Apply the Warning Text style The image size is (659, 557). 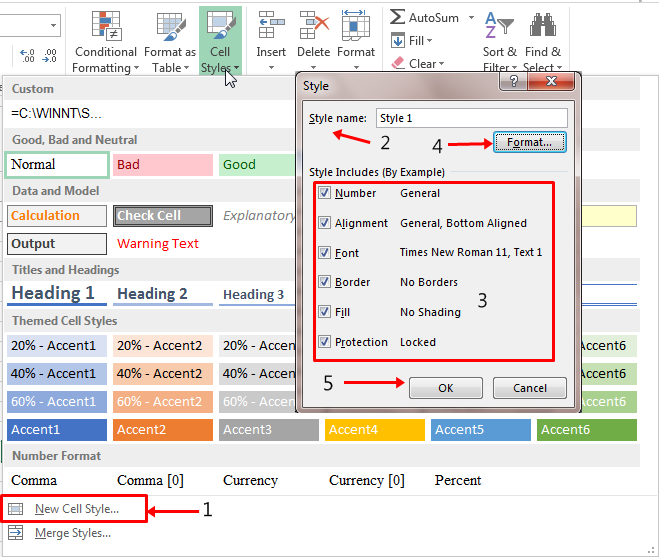pos(158,244)
